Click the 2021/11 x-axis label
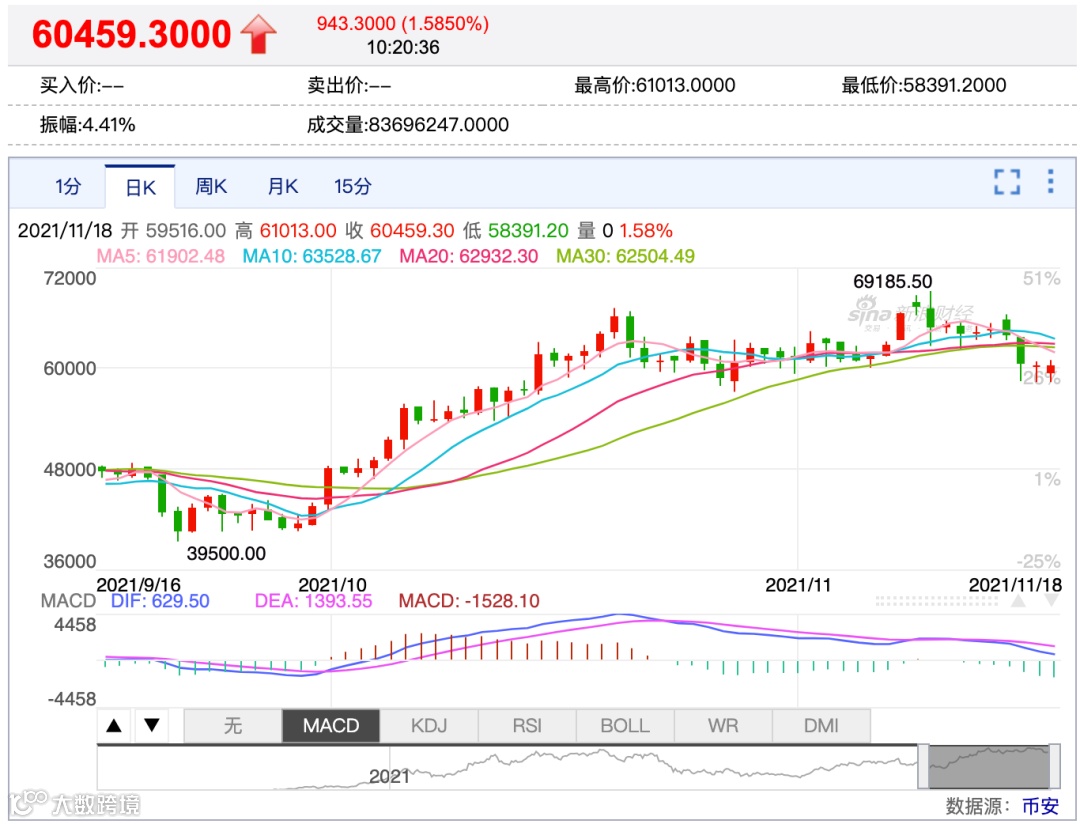Screen dimensions: 1080x824 (x=798, y=586)
